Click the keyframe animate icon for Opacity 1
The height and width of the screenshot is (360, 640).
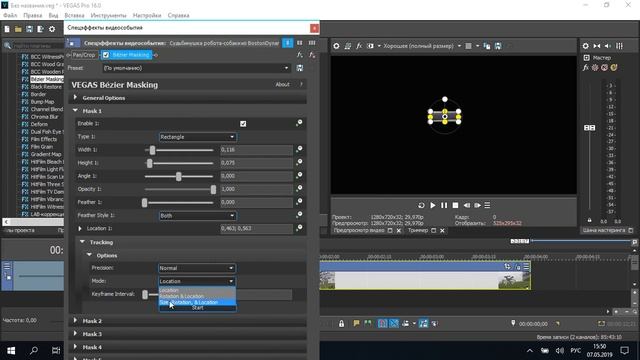pos(299,189)
